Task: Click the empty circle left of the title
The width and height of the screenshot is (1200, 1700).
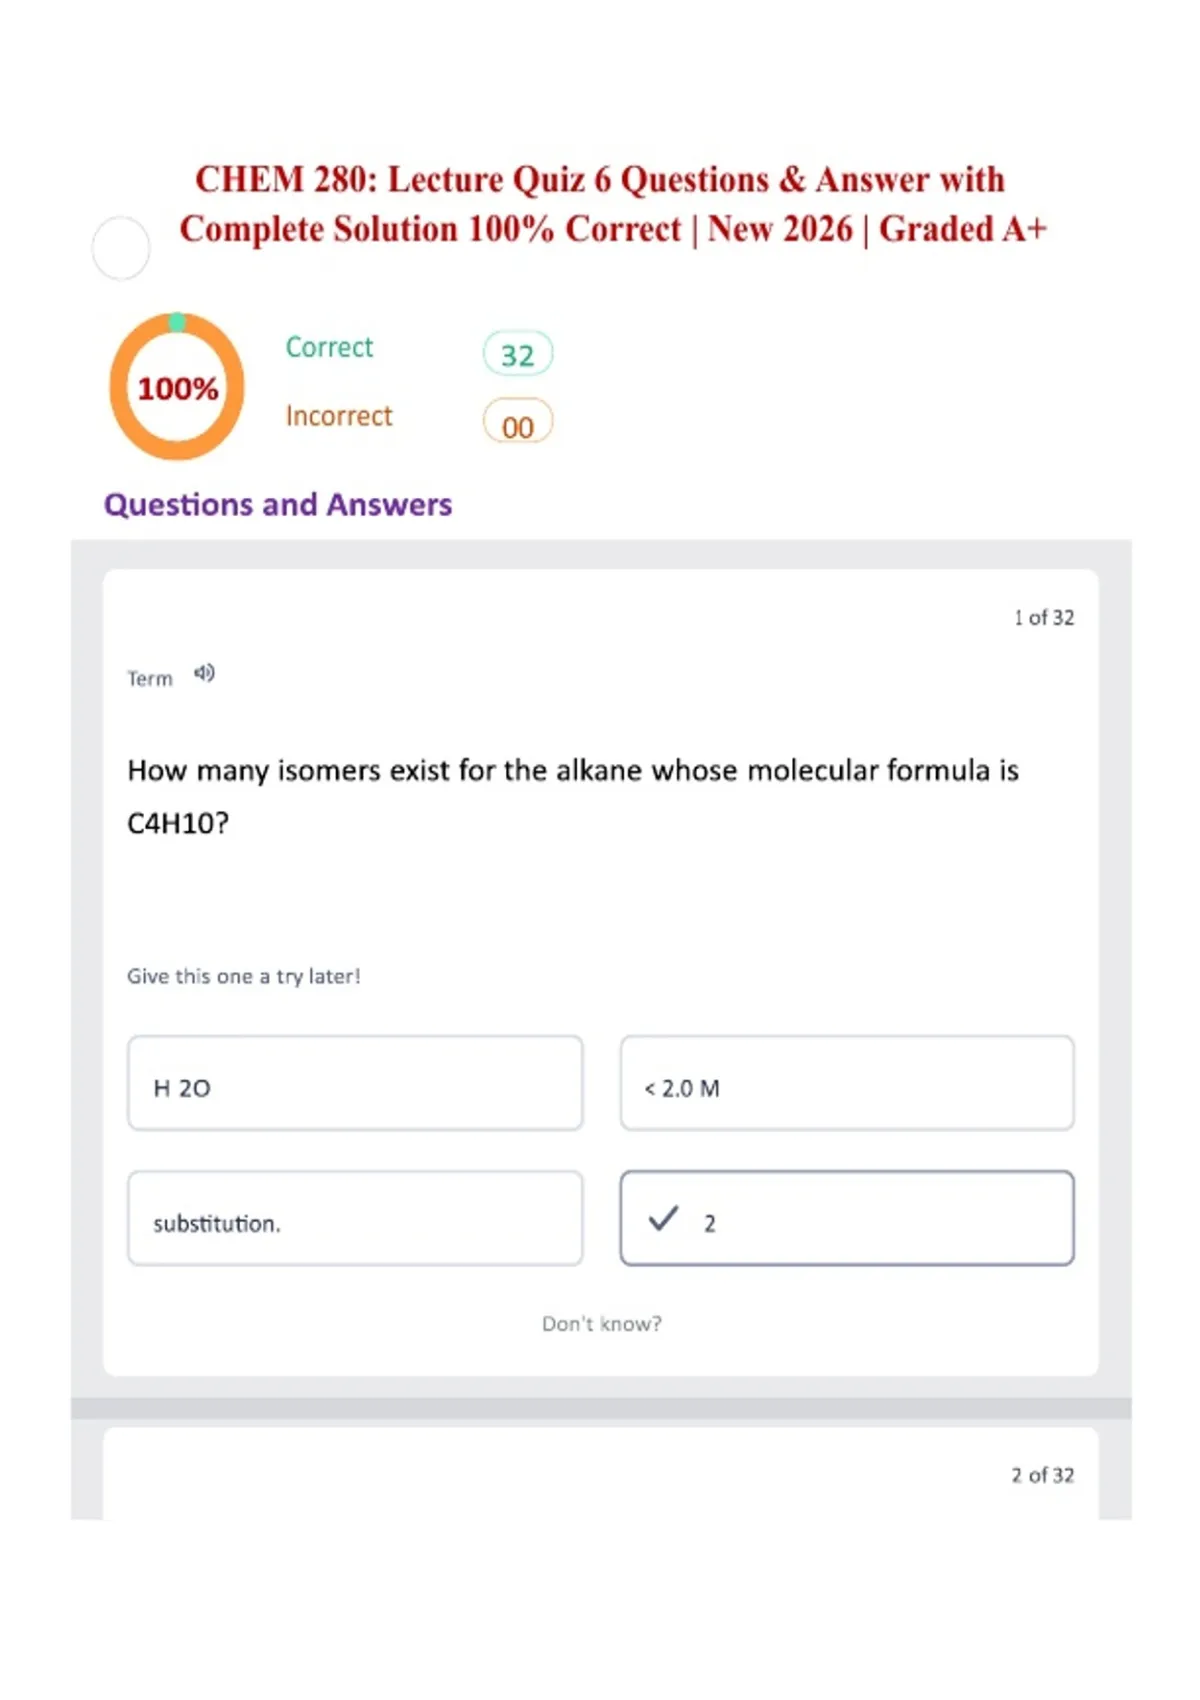Action: click(x=121, y=248)
